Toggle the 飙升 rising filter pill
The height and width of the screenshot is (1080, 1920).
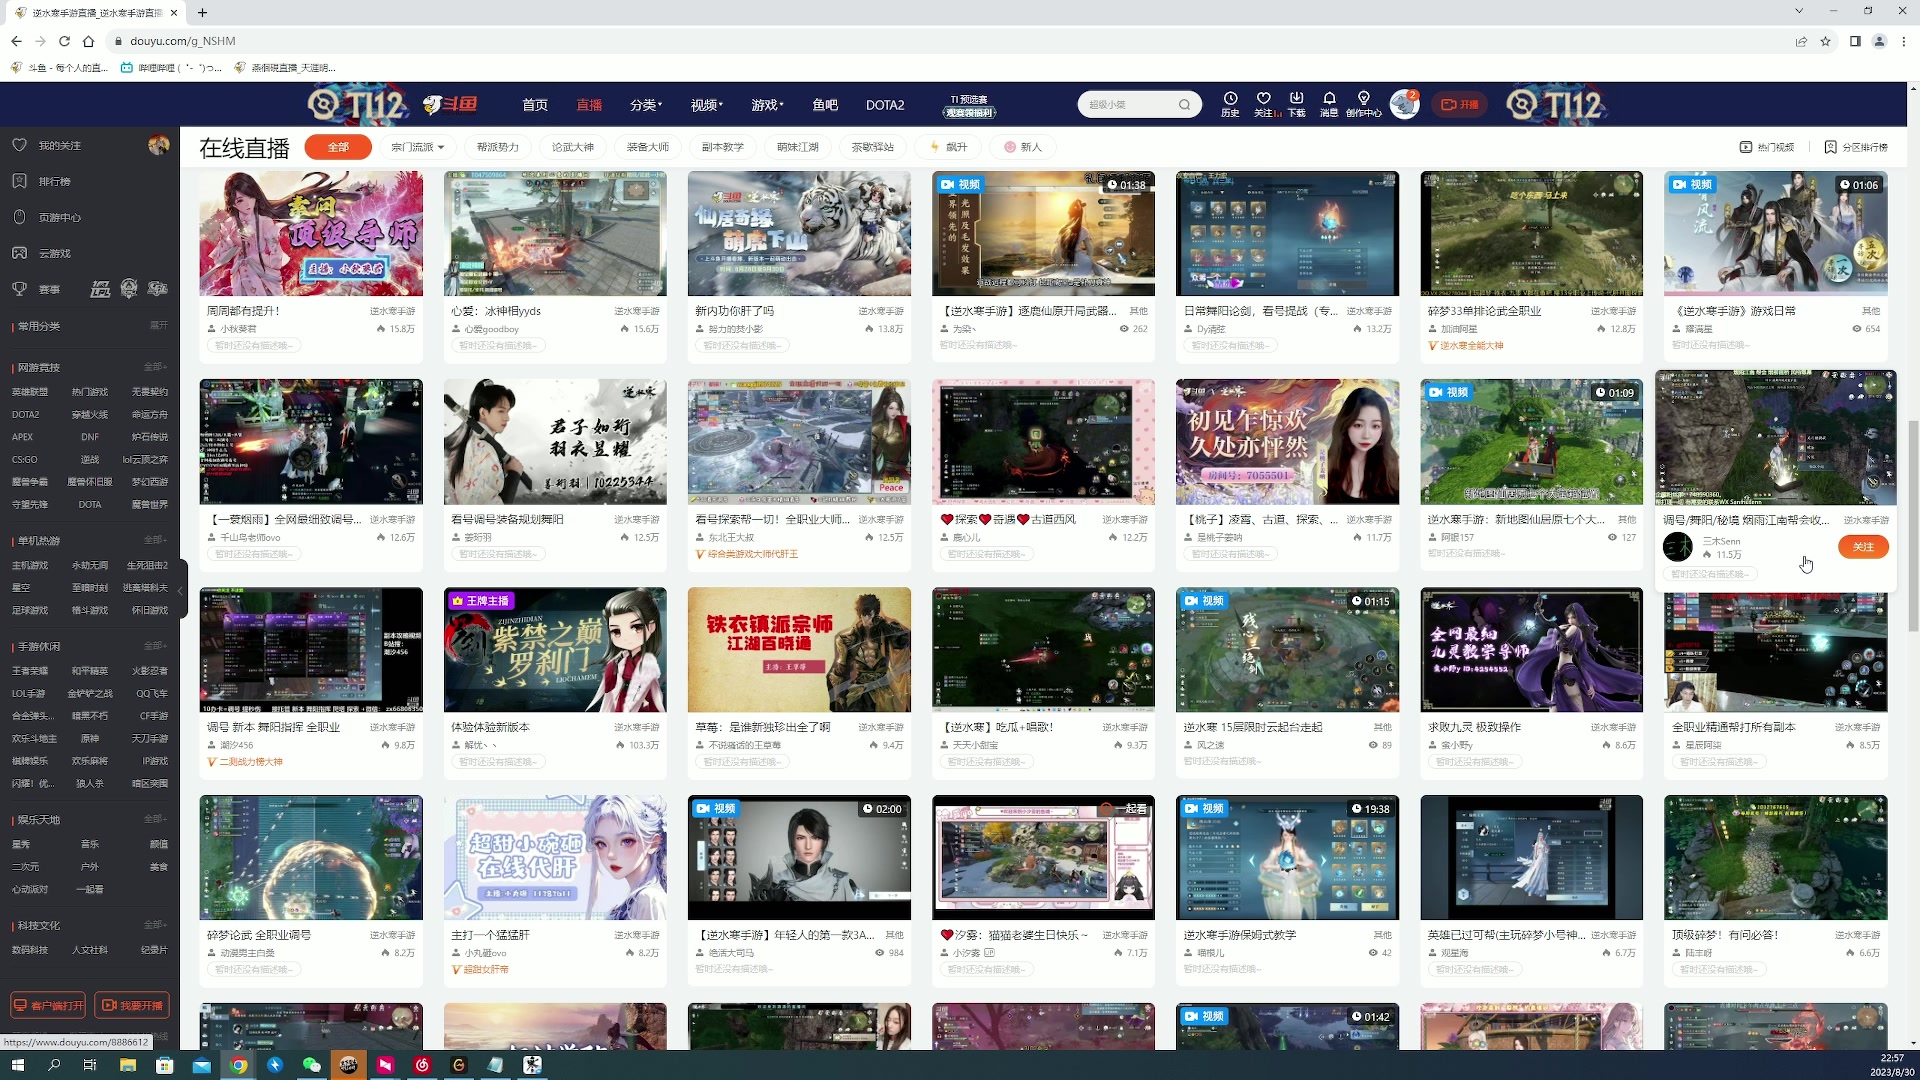point(948,147)
